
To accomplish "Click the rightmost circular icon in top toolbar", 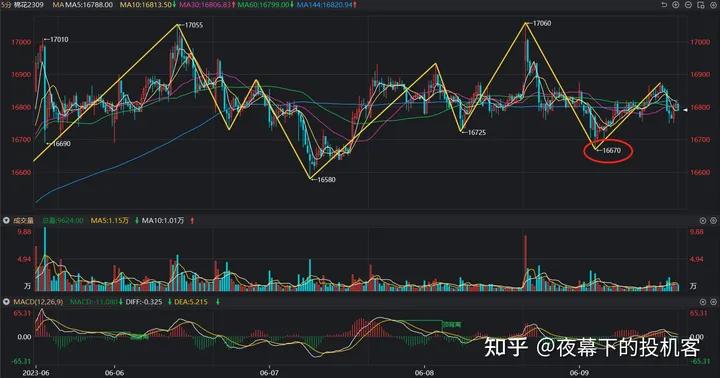I will 713,5.
